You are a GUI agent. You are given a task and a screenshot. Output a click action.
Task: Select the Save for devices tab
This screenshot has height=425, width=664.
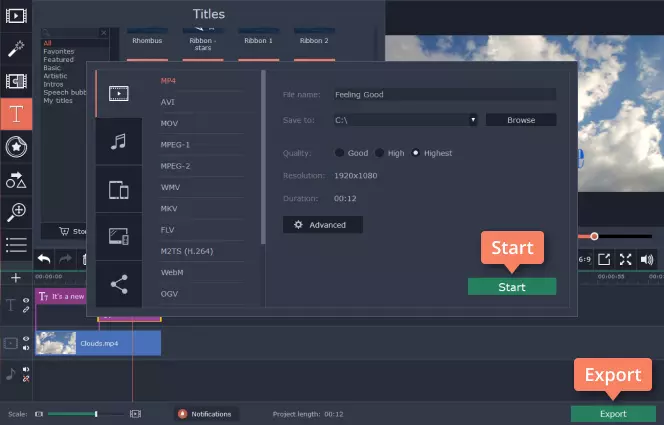119,189
